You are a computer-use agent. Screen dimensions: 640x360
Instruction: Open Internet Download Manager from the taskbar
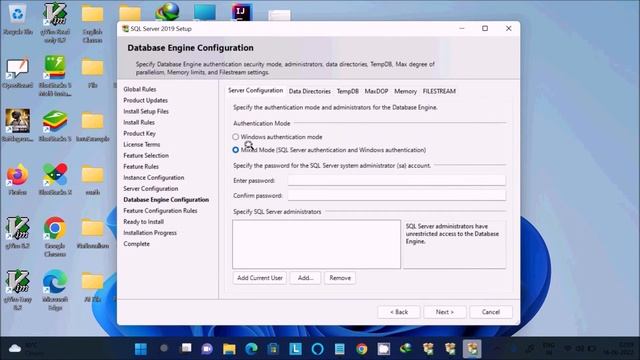point(406,348)
